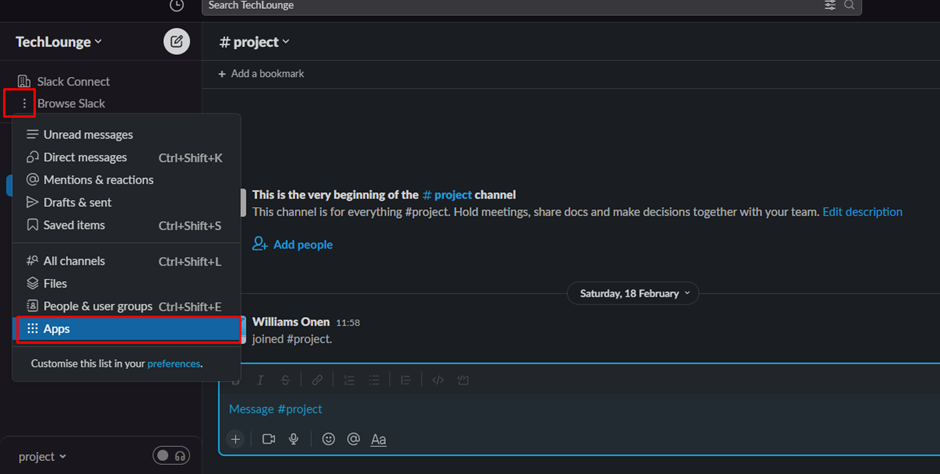This screenshot has width=940, height=474.
Task: Open Mentions & reactions menu item
Action: point(126,180)
